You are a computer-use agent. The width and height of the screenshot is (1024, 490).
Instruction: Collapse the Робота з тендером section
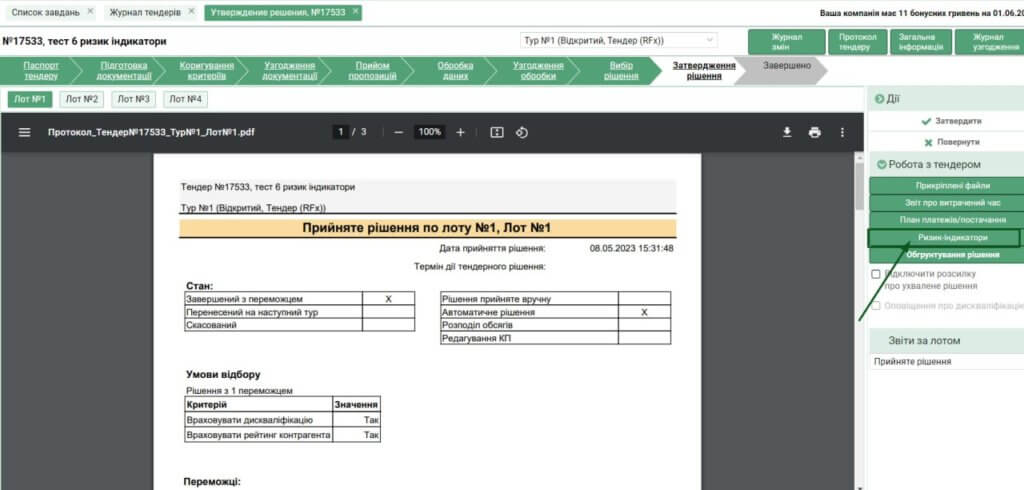880,164
